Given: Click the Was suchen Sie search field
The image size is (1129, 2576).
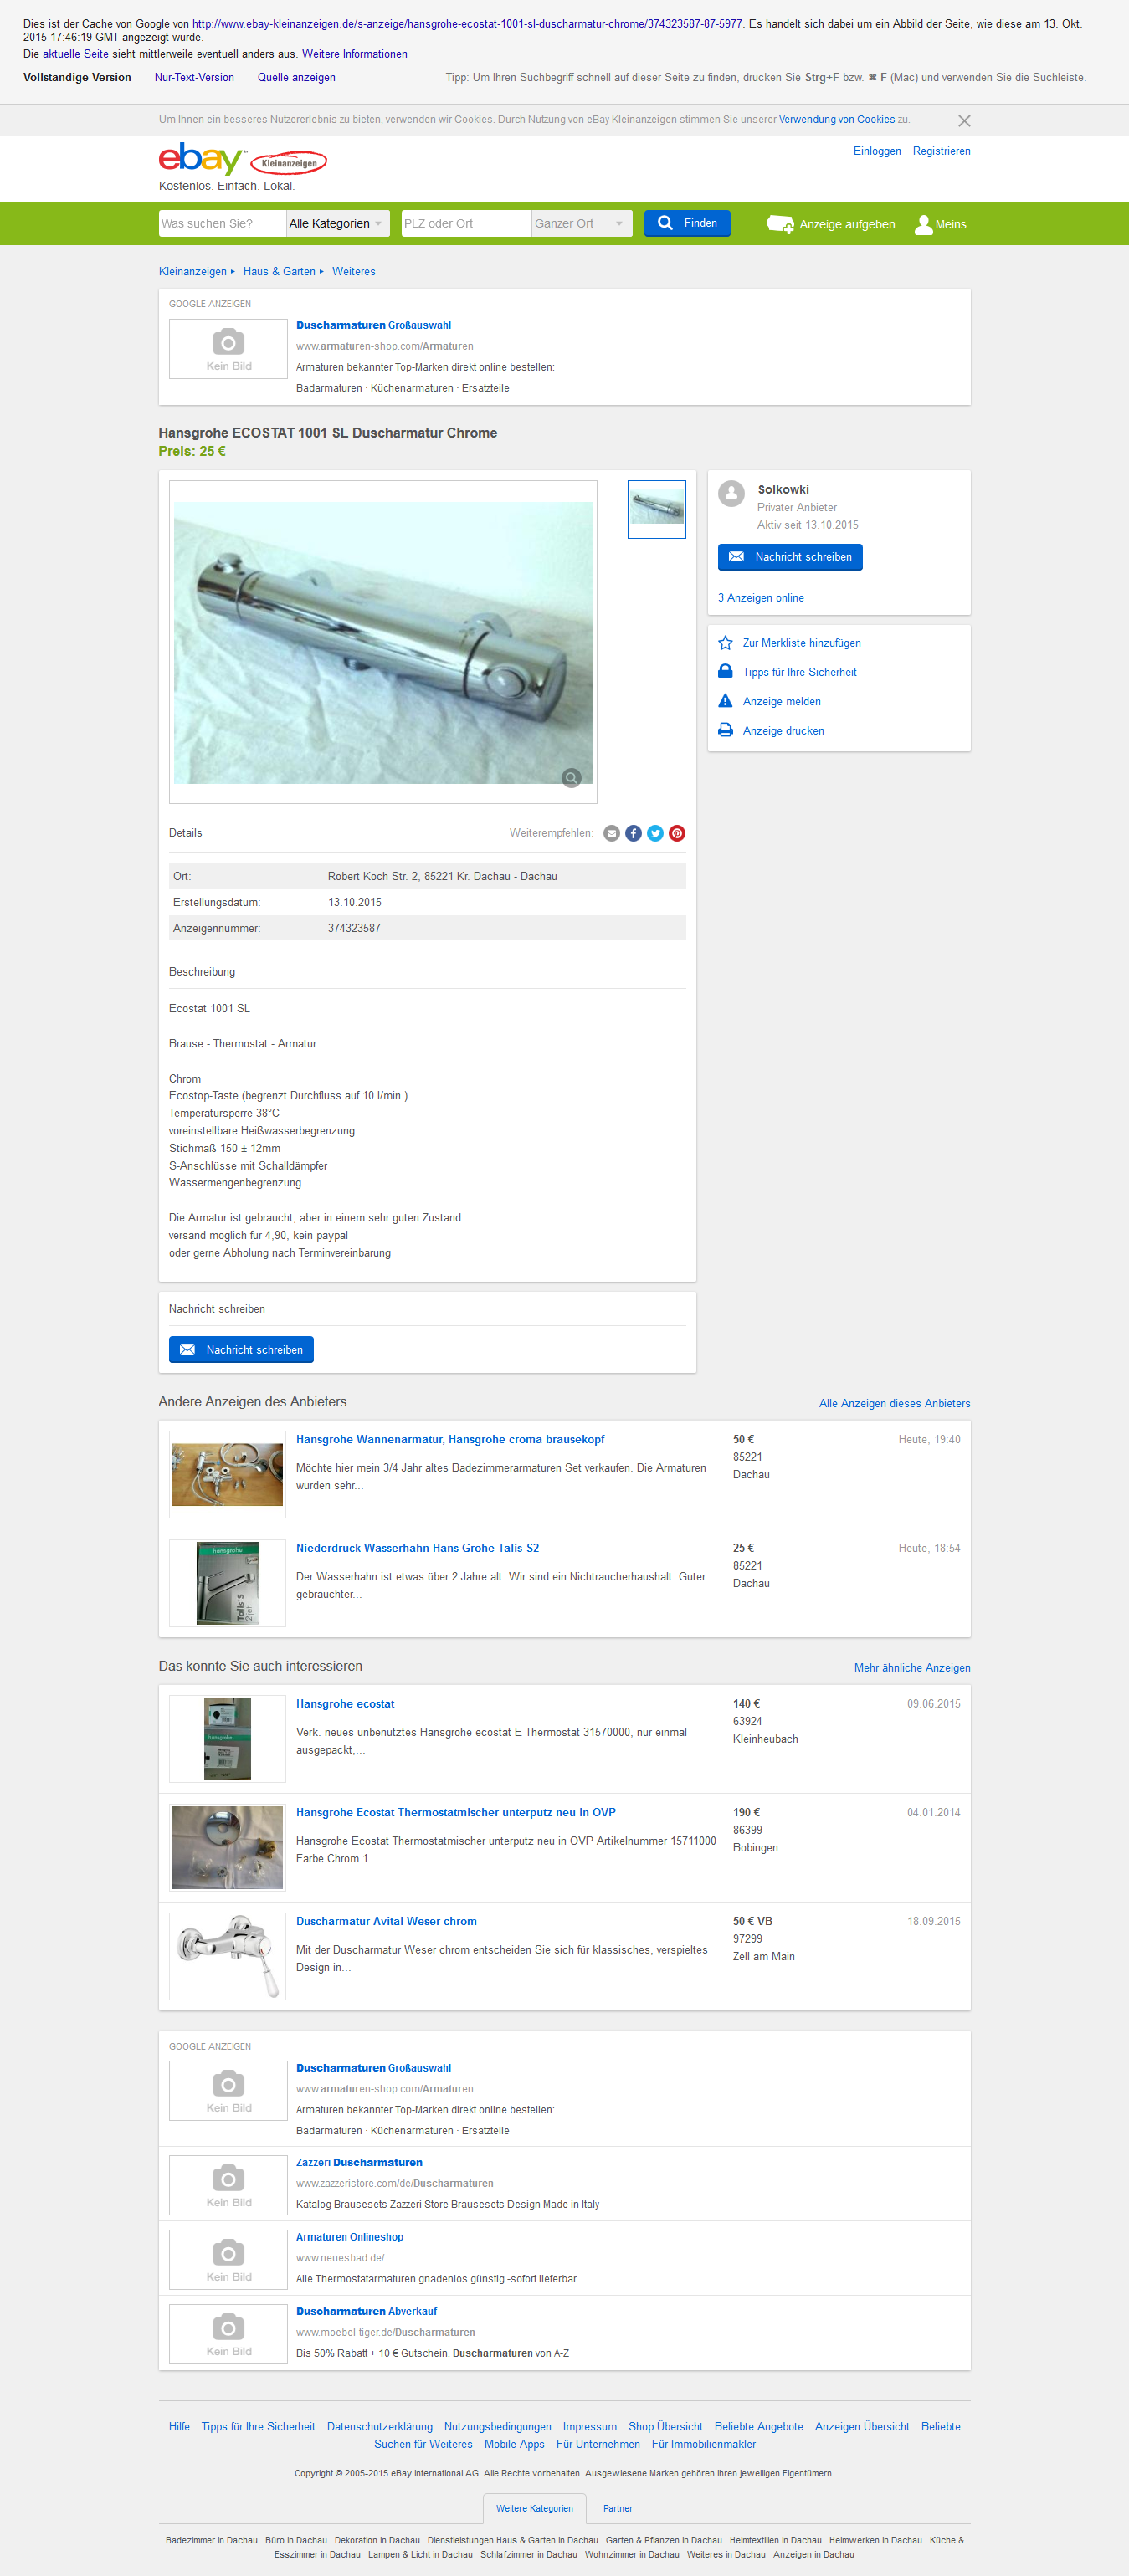Looking at the screenshot, I should pyautogui.click(x=222, y=223).
